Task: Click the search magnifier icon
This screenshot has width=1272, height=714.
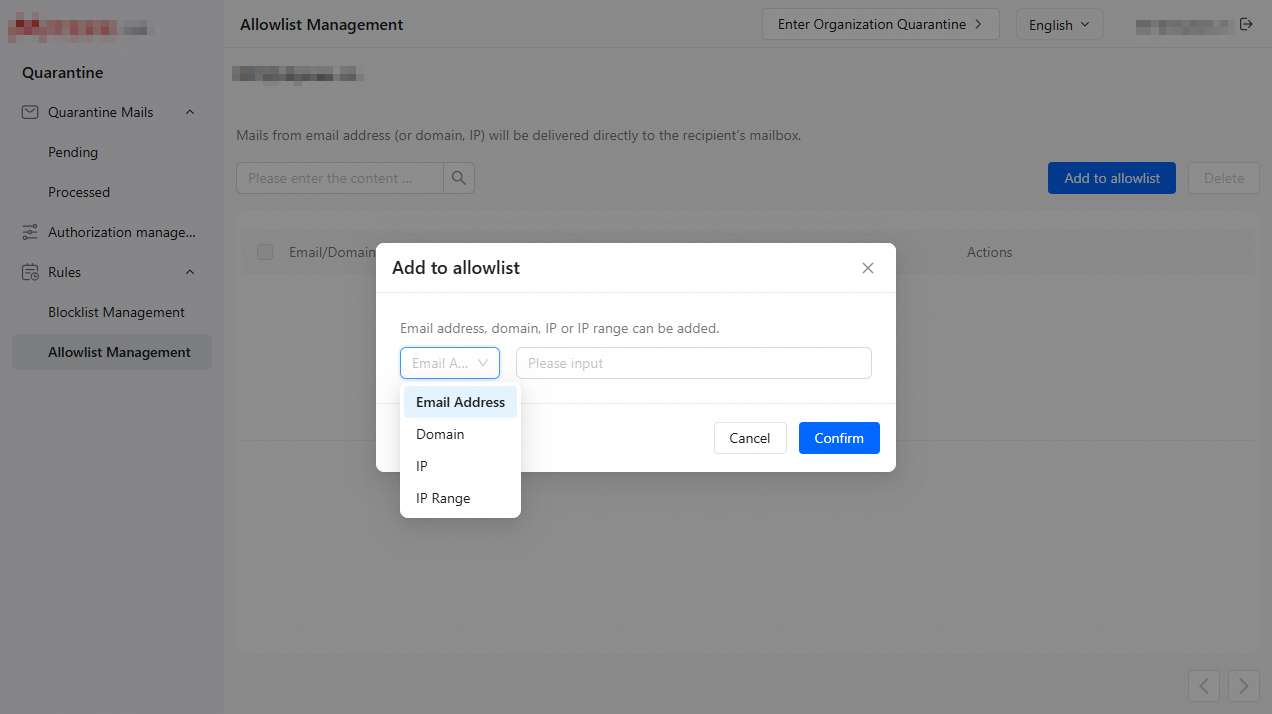Action: pos(459,178)
